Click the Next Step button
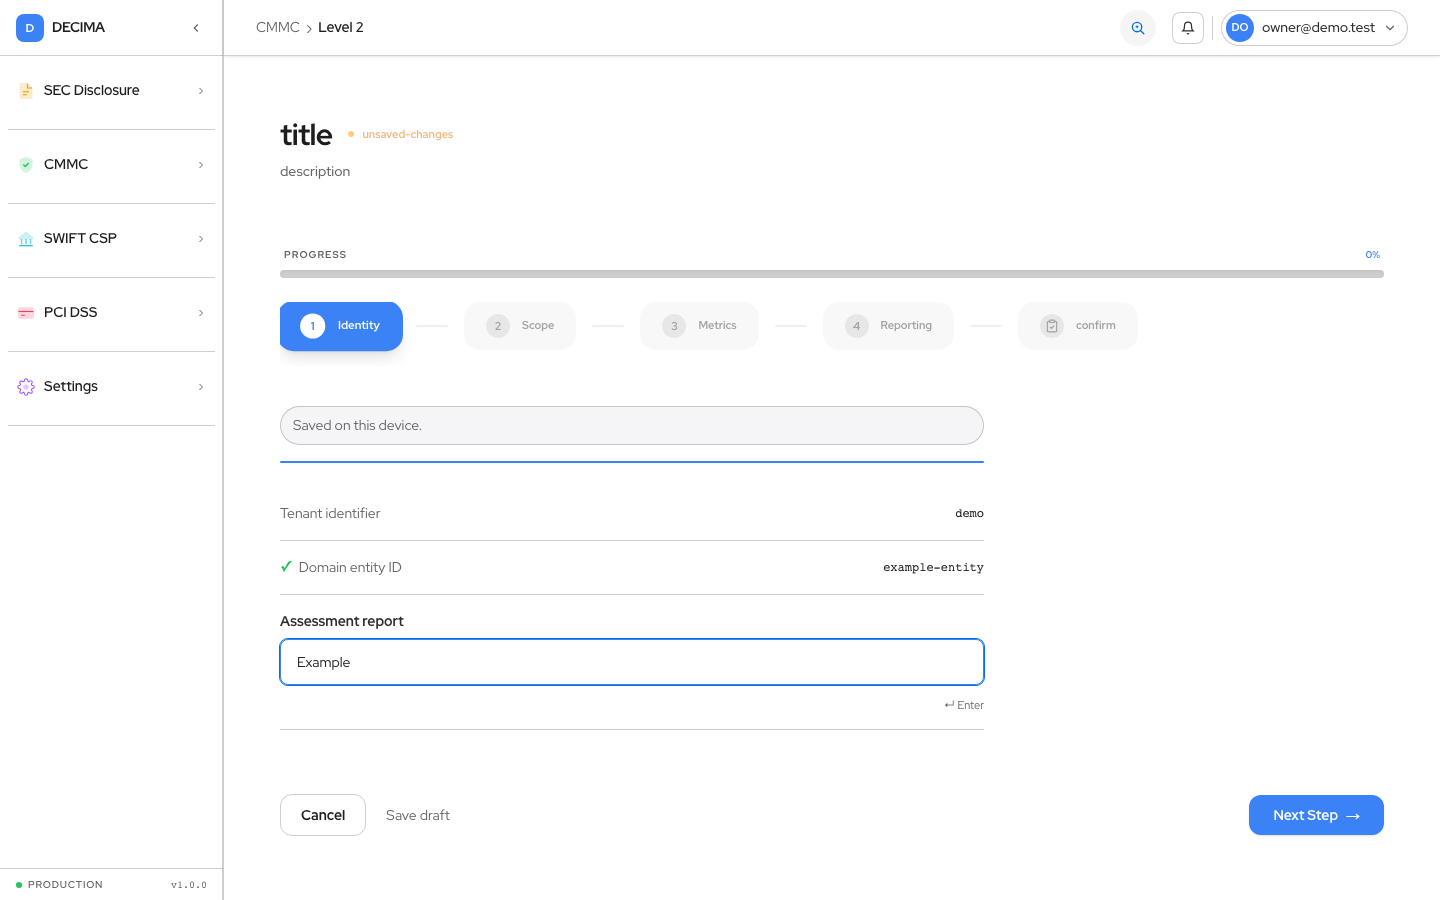 pyautogui.click(x=1316, y=815)
